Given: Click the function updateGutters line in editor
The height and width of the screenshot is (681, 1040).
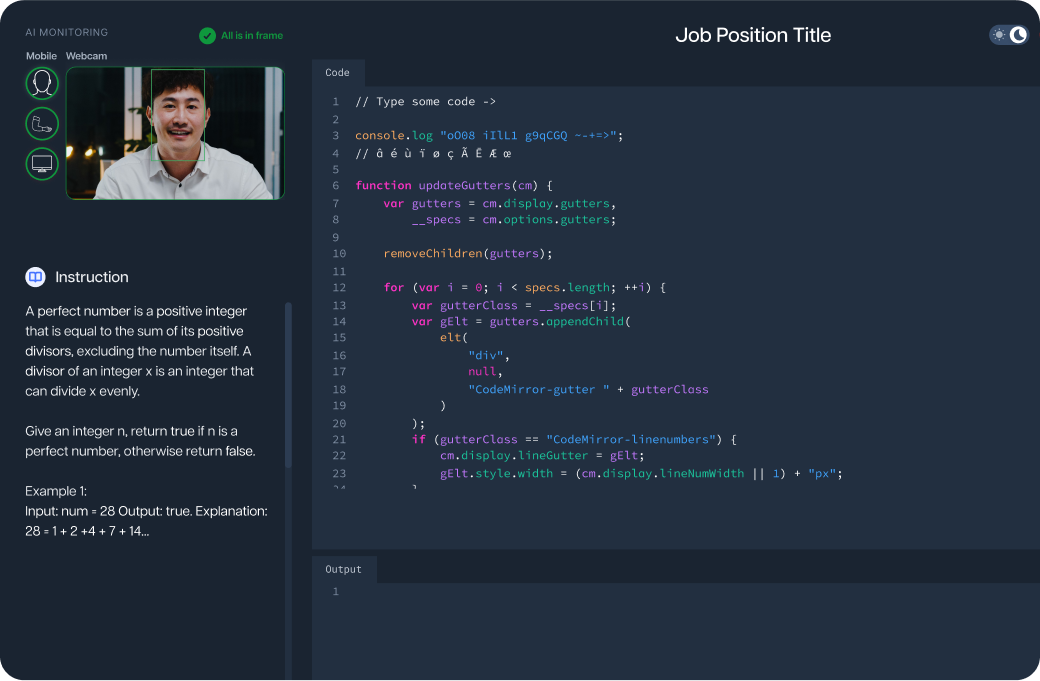Looking at the screenshot, I should tap(454, 186).
